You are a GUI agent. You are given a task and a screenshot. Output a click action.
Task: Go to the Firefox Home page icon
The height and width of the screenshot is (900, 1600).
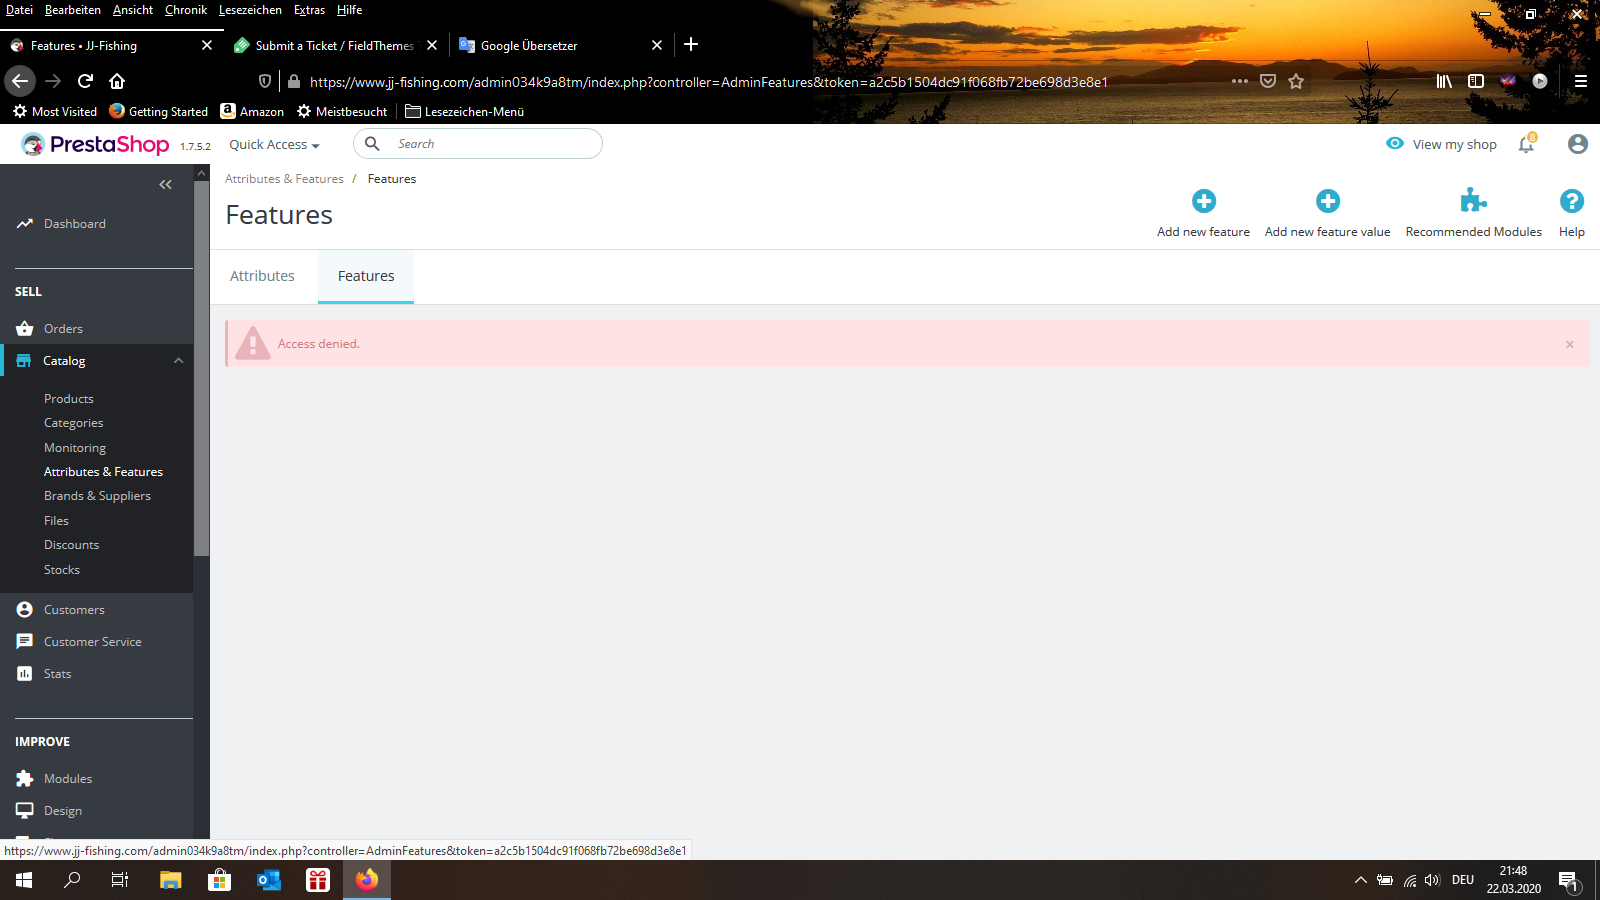[x=117, y=81]
